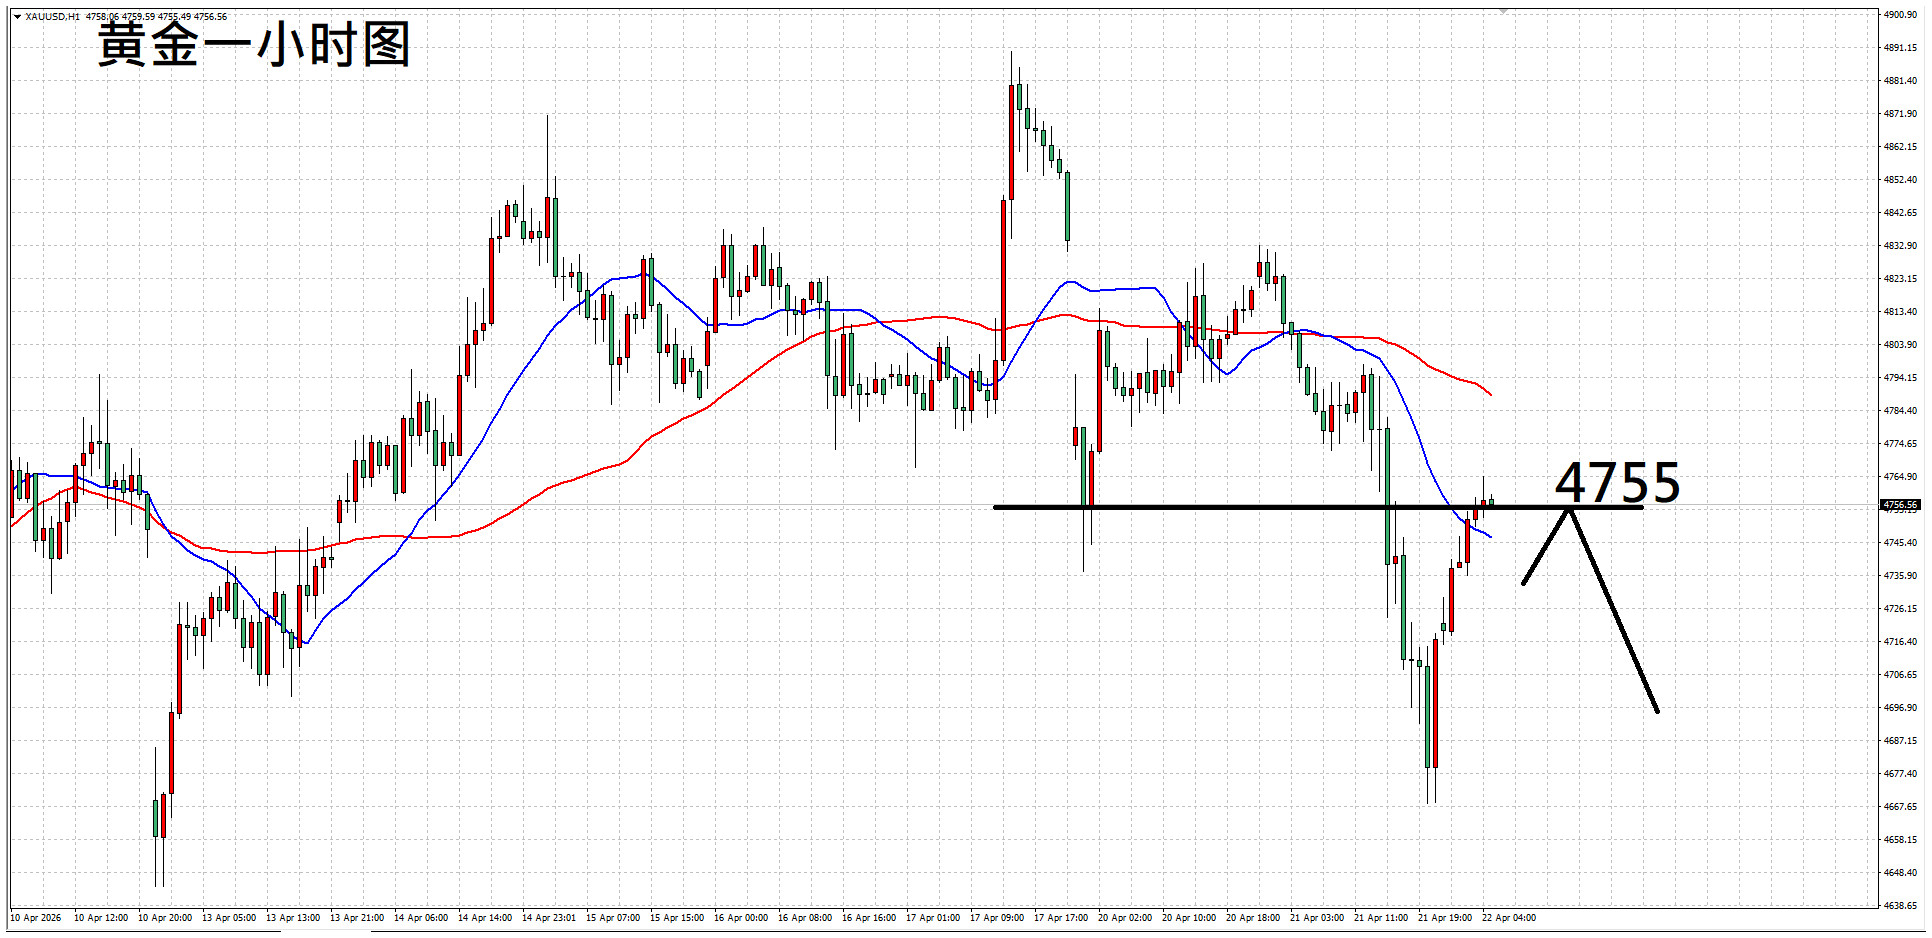Click the 4803.90 price axis label
Screen dimensions: 1932x938
[x=1900, y=345]
